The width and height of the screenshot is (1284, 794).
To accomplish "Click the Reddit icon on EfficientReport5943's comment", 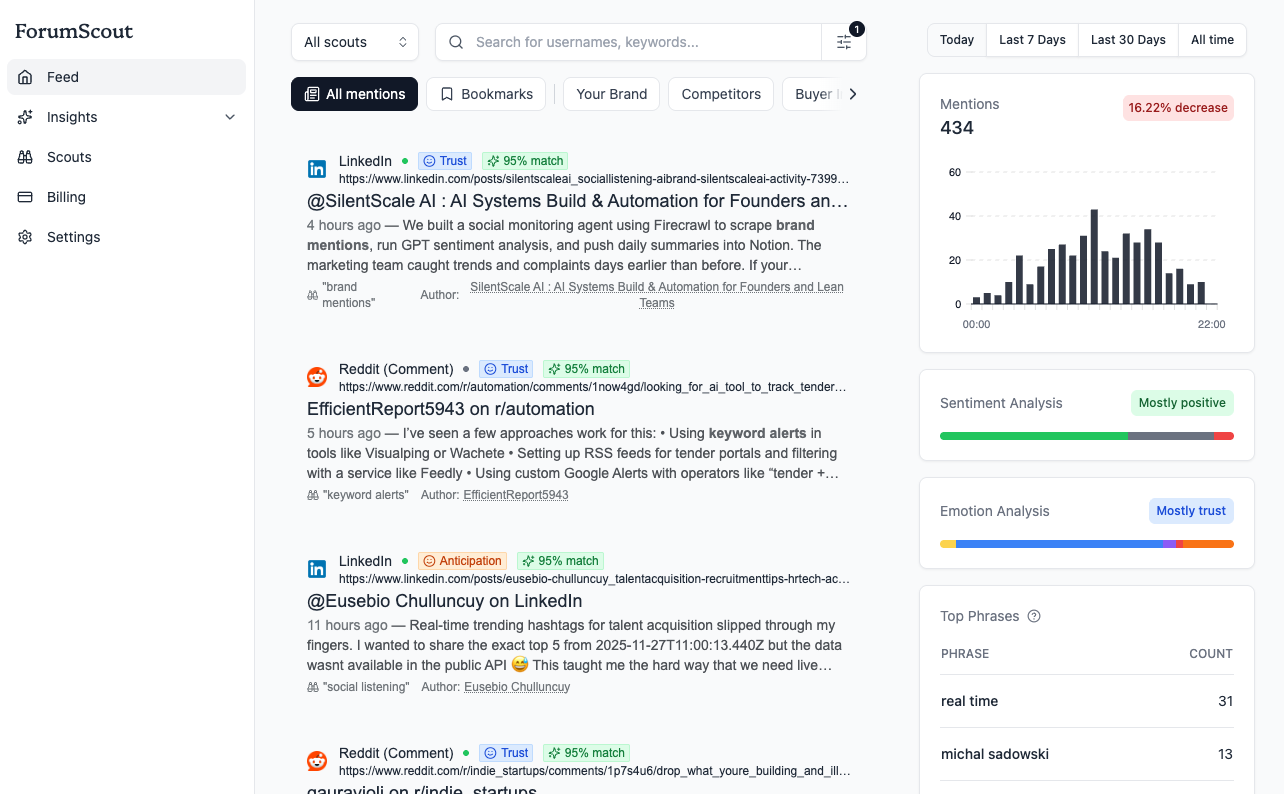I will tap(317, 377).
